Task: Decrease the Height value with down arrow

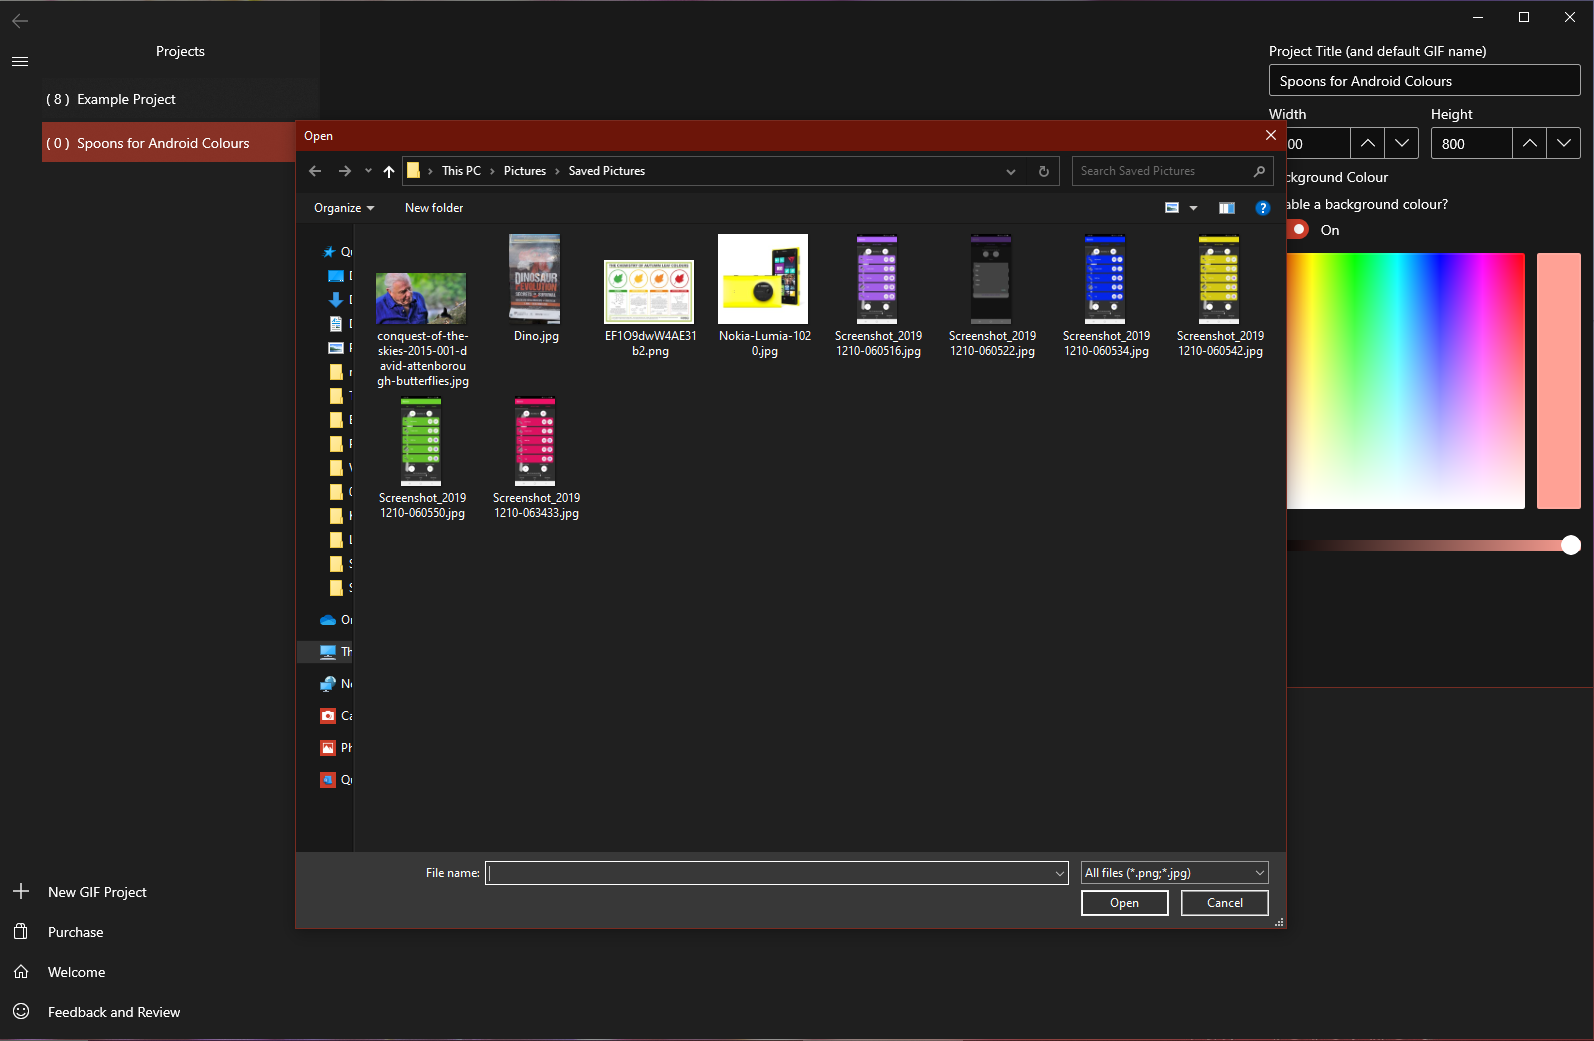Action: (x=1564, y=143)
